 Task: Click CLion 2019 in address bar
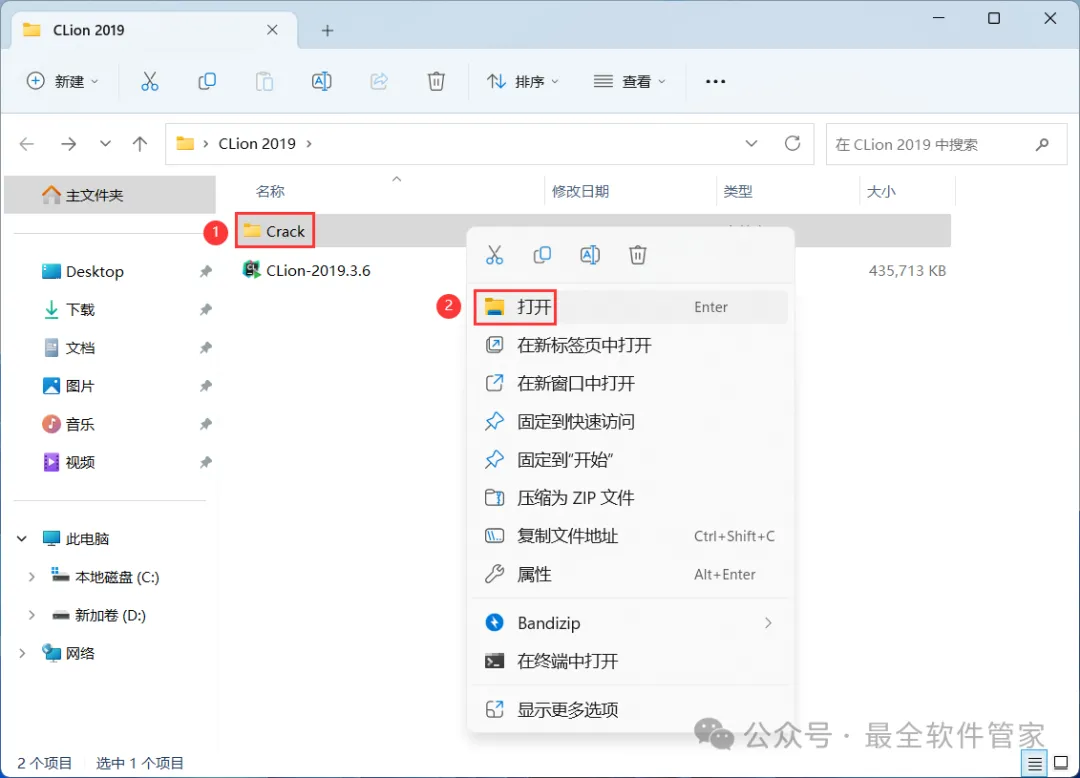(x=257, y=144)
